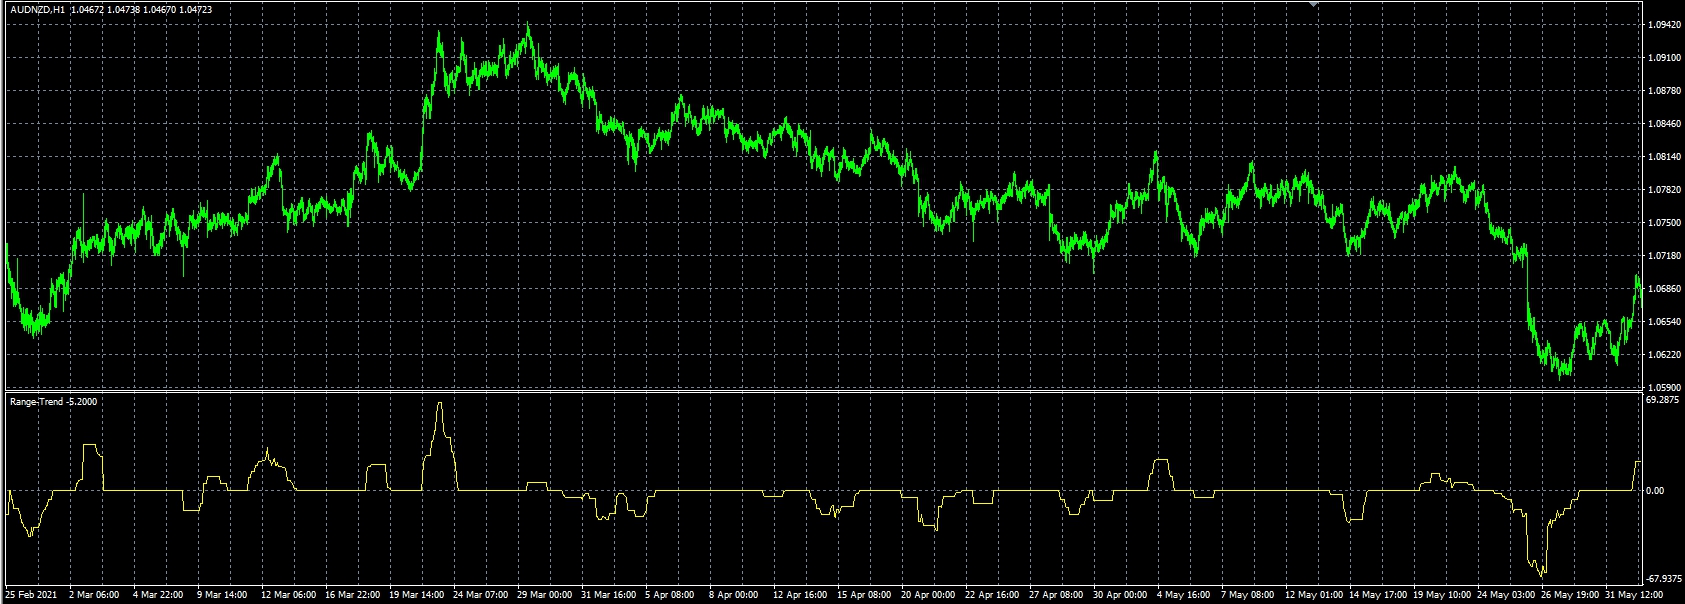Click the 7 May 08:00 time label

1249,595
